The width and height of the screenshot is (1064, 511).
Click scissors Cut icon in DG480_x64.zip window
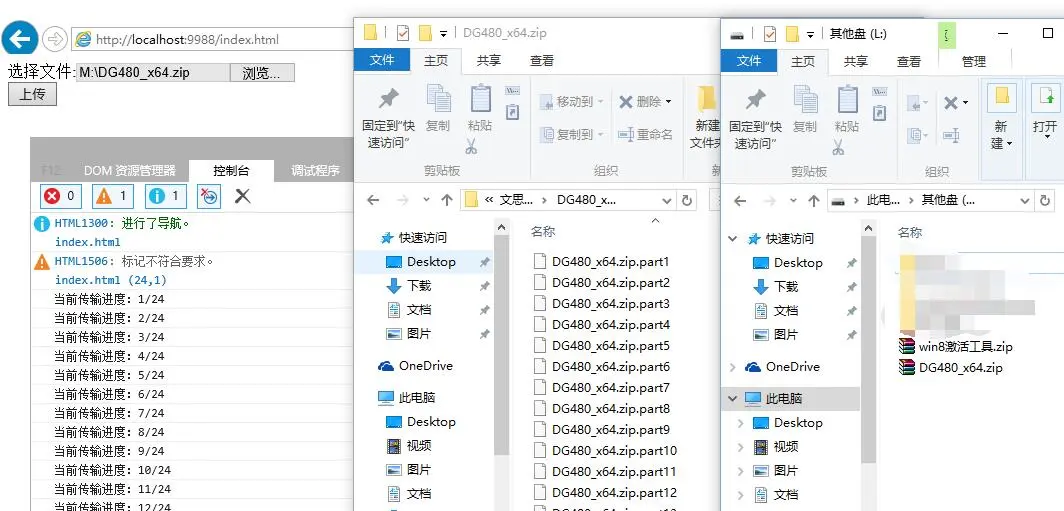click(472, 145)
